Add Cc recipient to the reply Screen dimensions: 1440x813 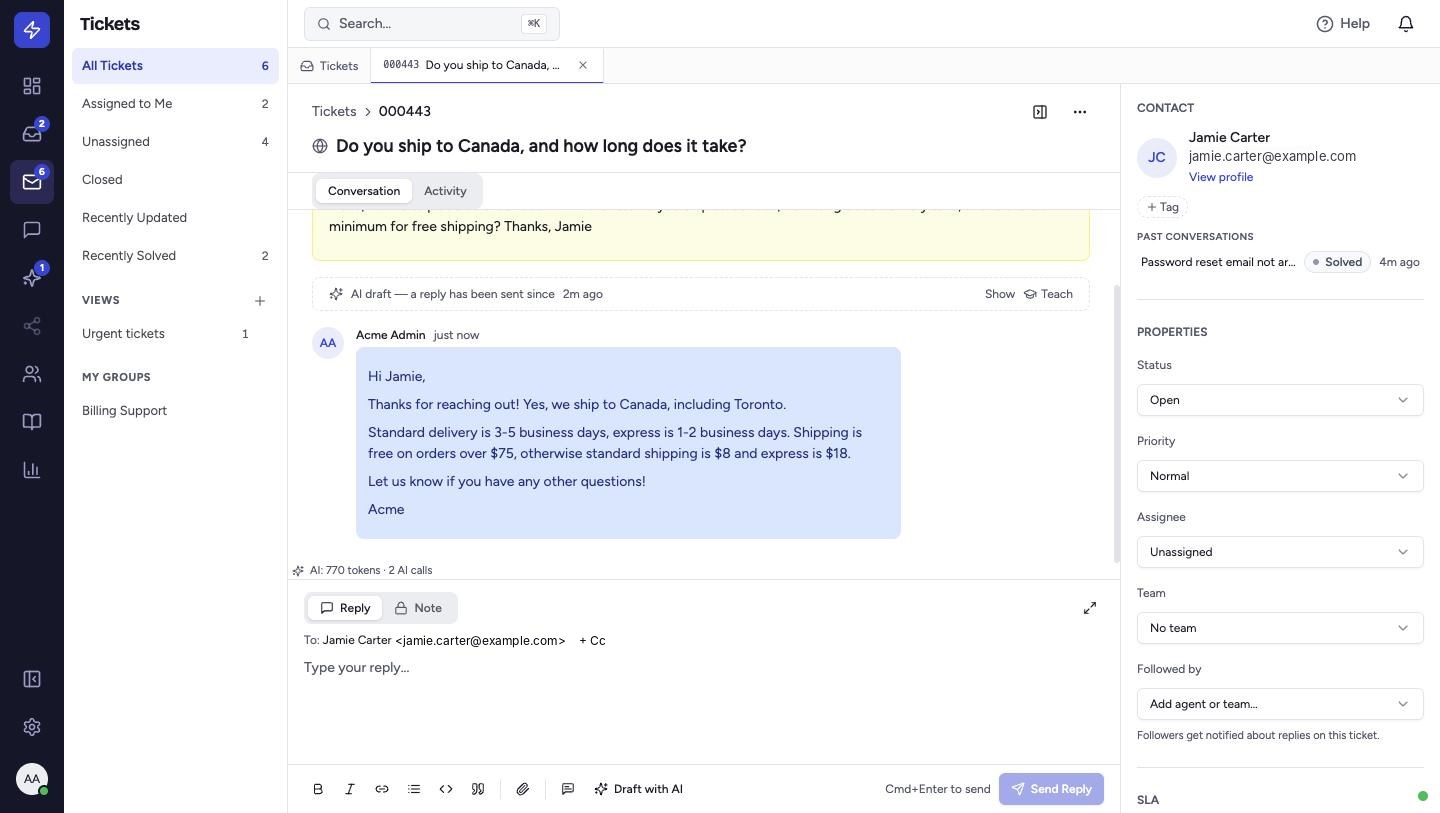(592, 640)
